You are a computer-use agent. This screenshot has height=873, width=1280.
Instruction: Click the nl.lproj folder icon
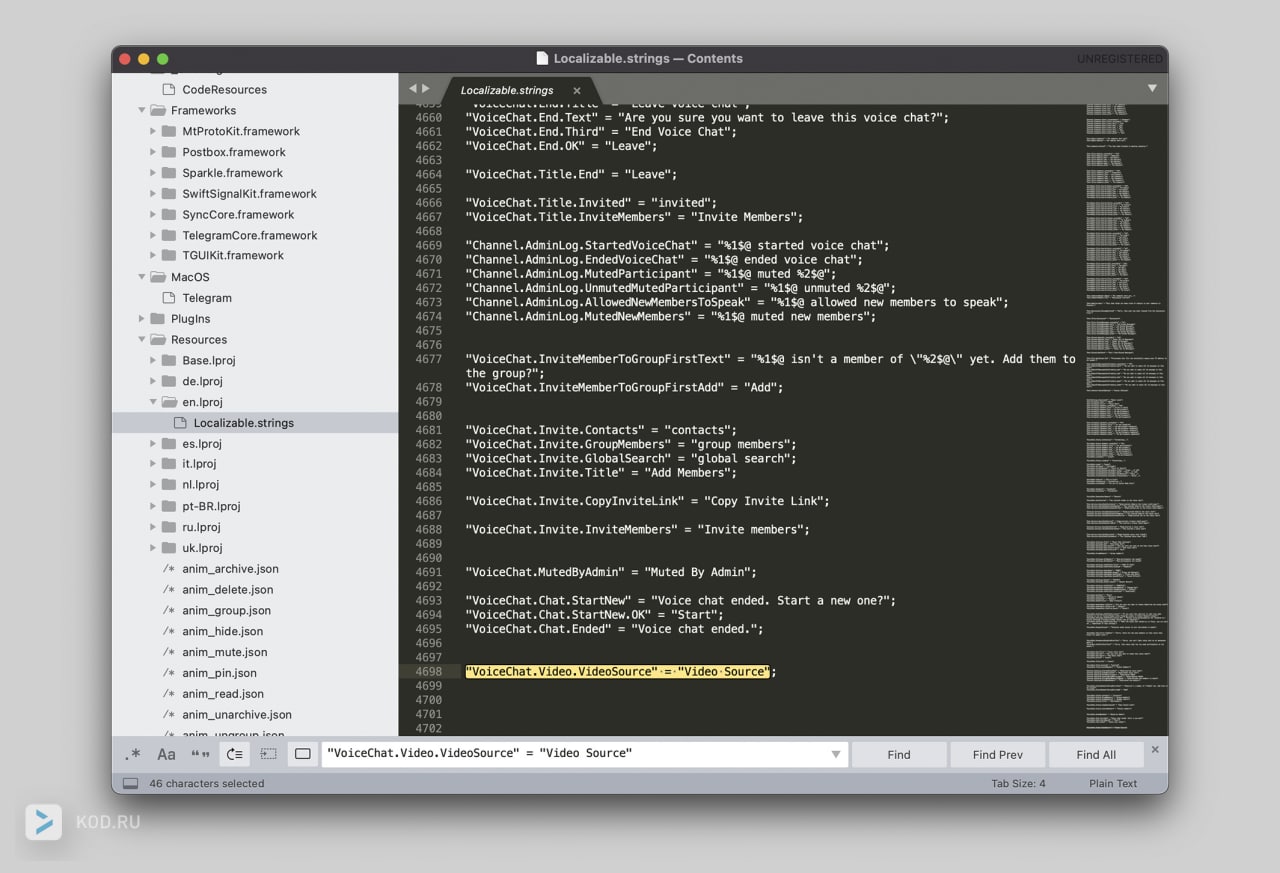coord(169,485)
